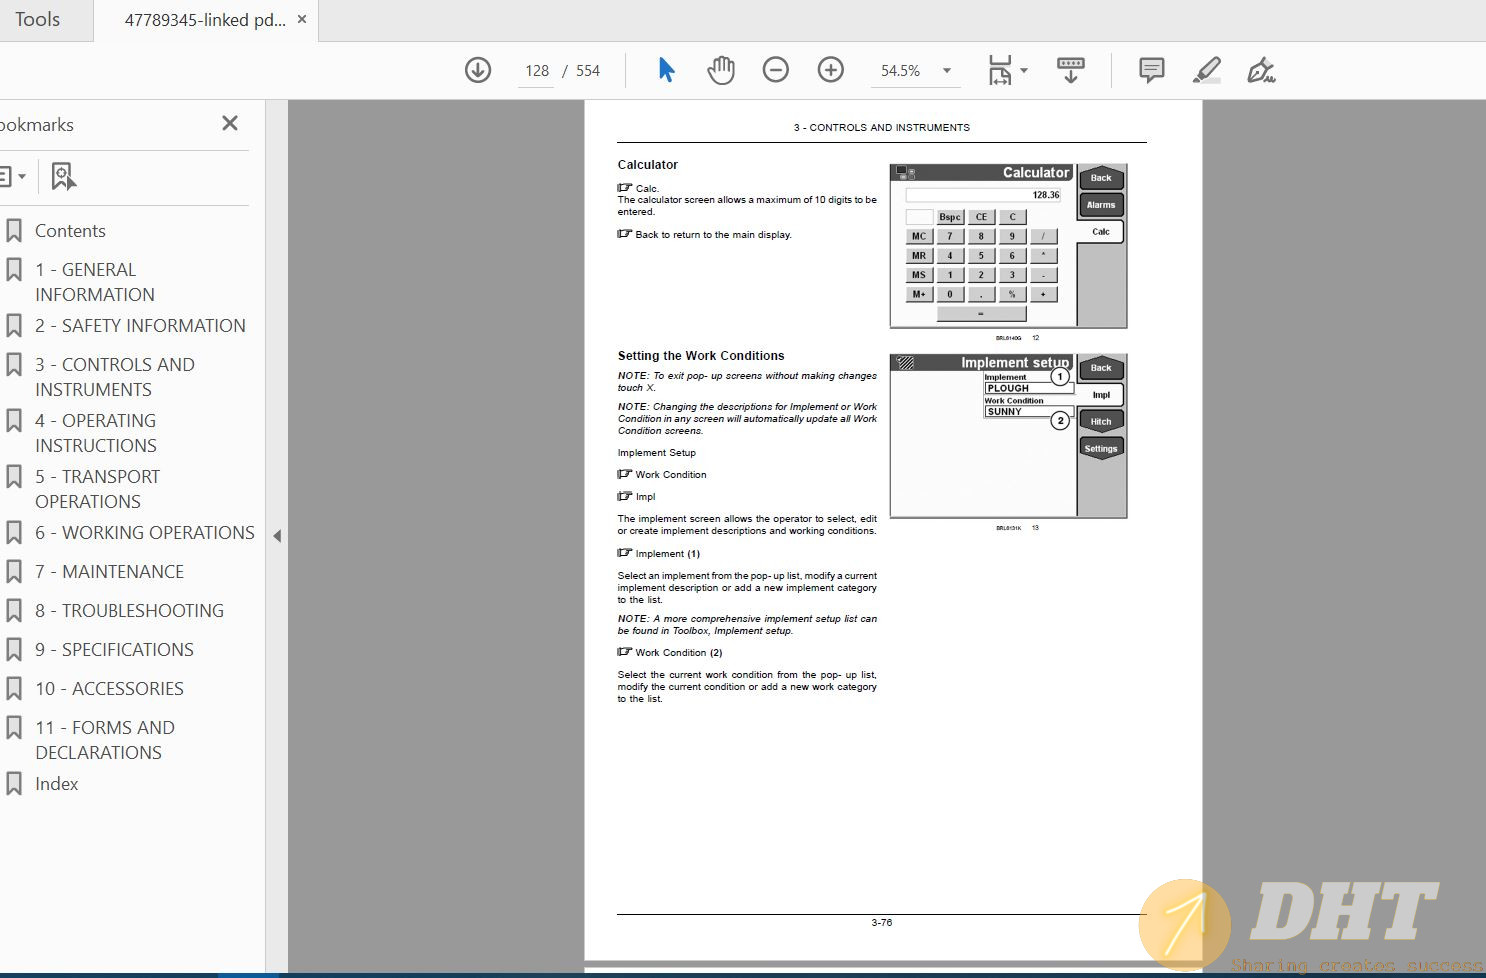The height and width of the screenshot is (978, 1486).
Task: Select the 47789345-linked pdf document tab
Action: pyautogui.click(x=204, y=20)
